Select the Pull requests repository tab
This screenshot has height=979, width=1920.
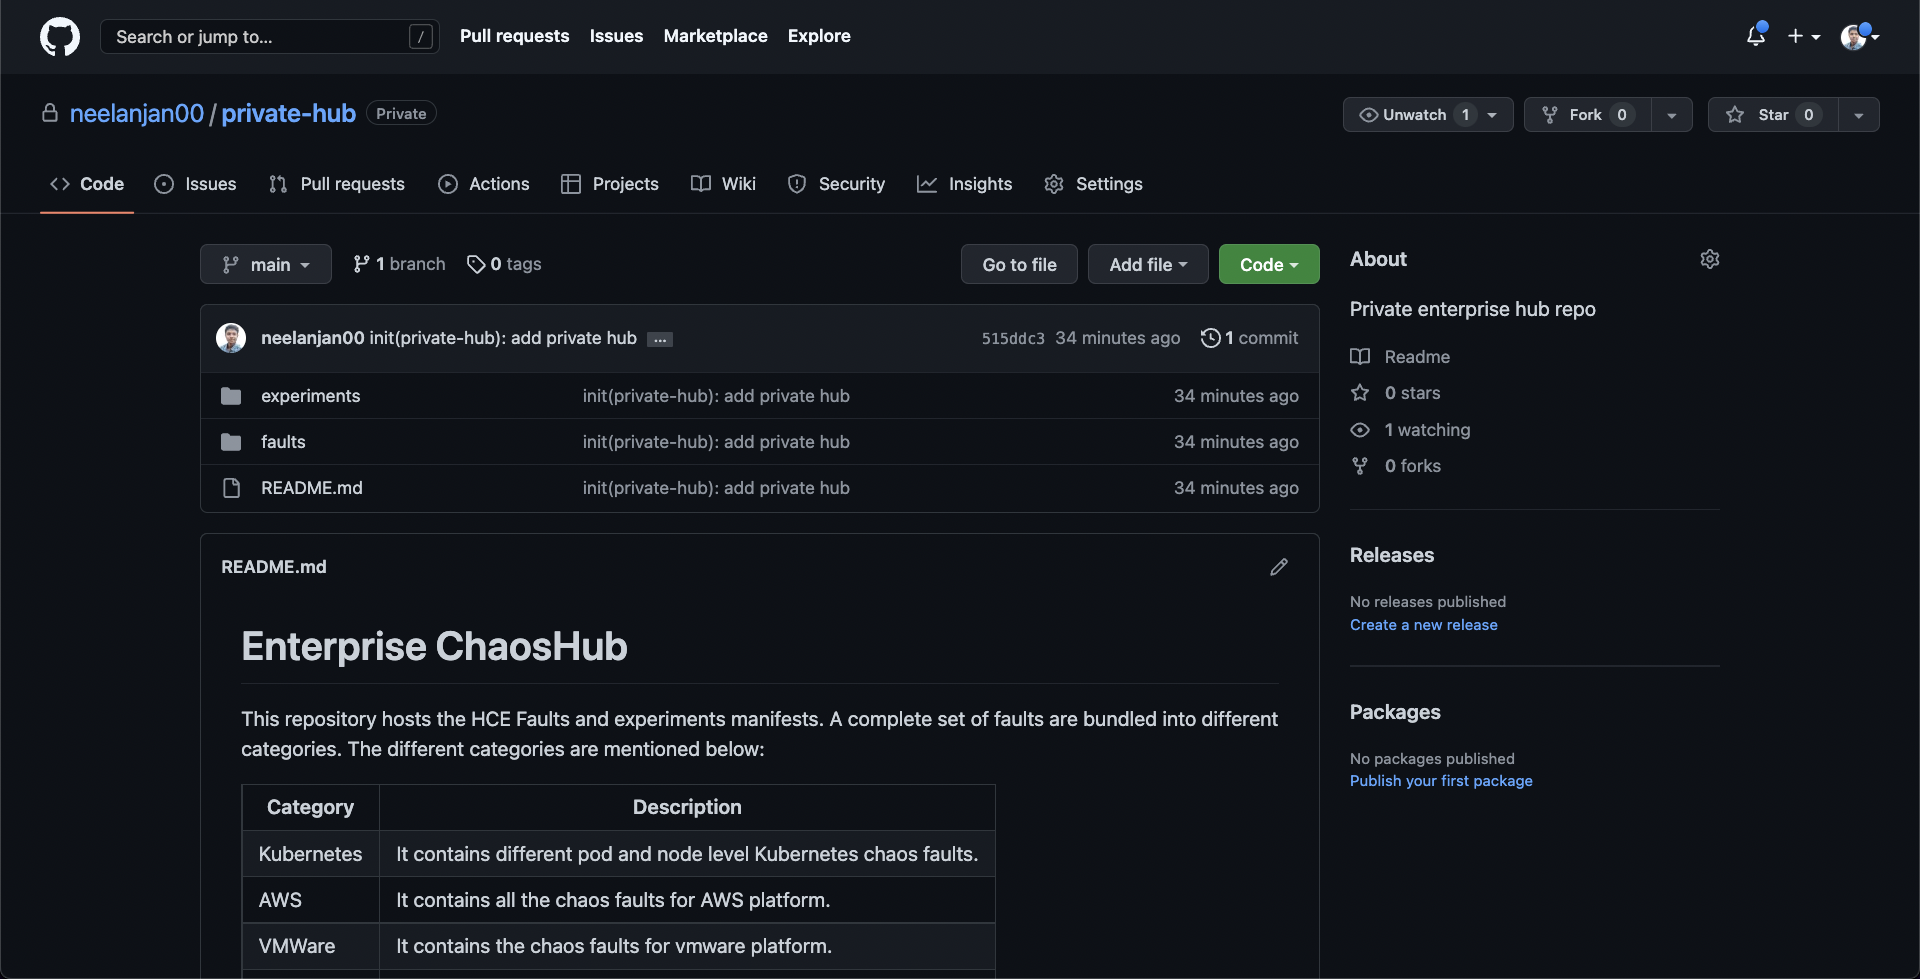(x=337, y=184)
